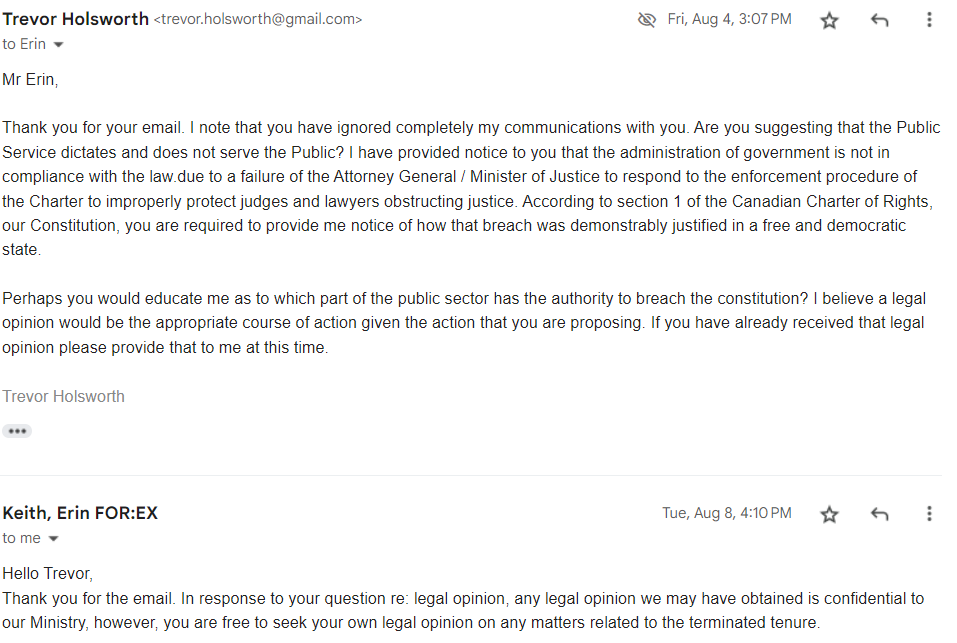
Task: Click the 'to Erin' recipient line text
Action: (24, 45)
